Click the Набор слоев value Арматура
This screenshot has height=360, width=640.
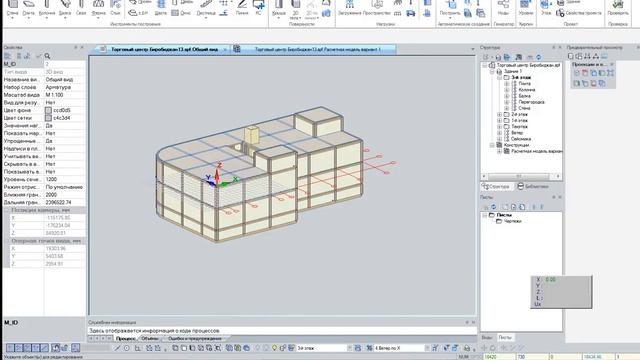click(64, 87)
